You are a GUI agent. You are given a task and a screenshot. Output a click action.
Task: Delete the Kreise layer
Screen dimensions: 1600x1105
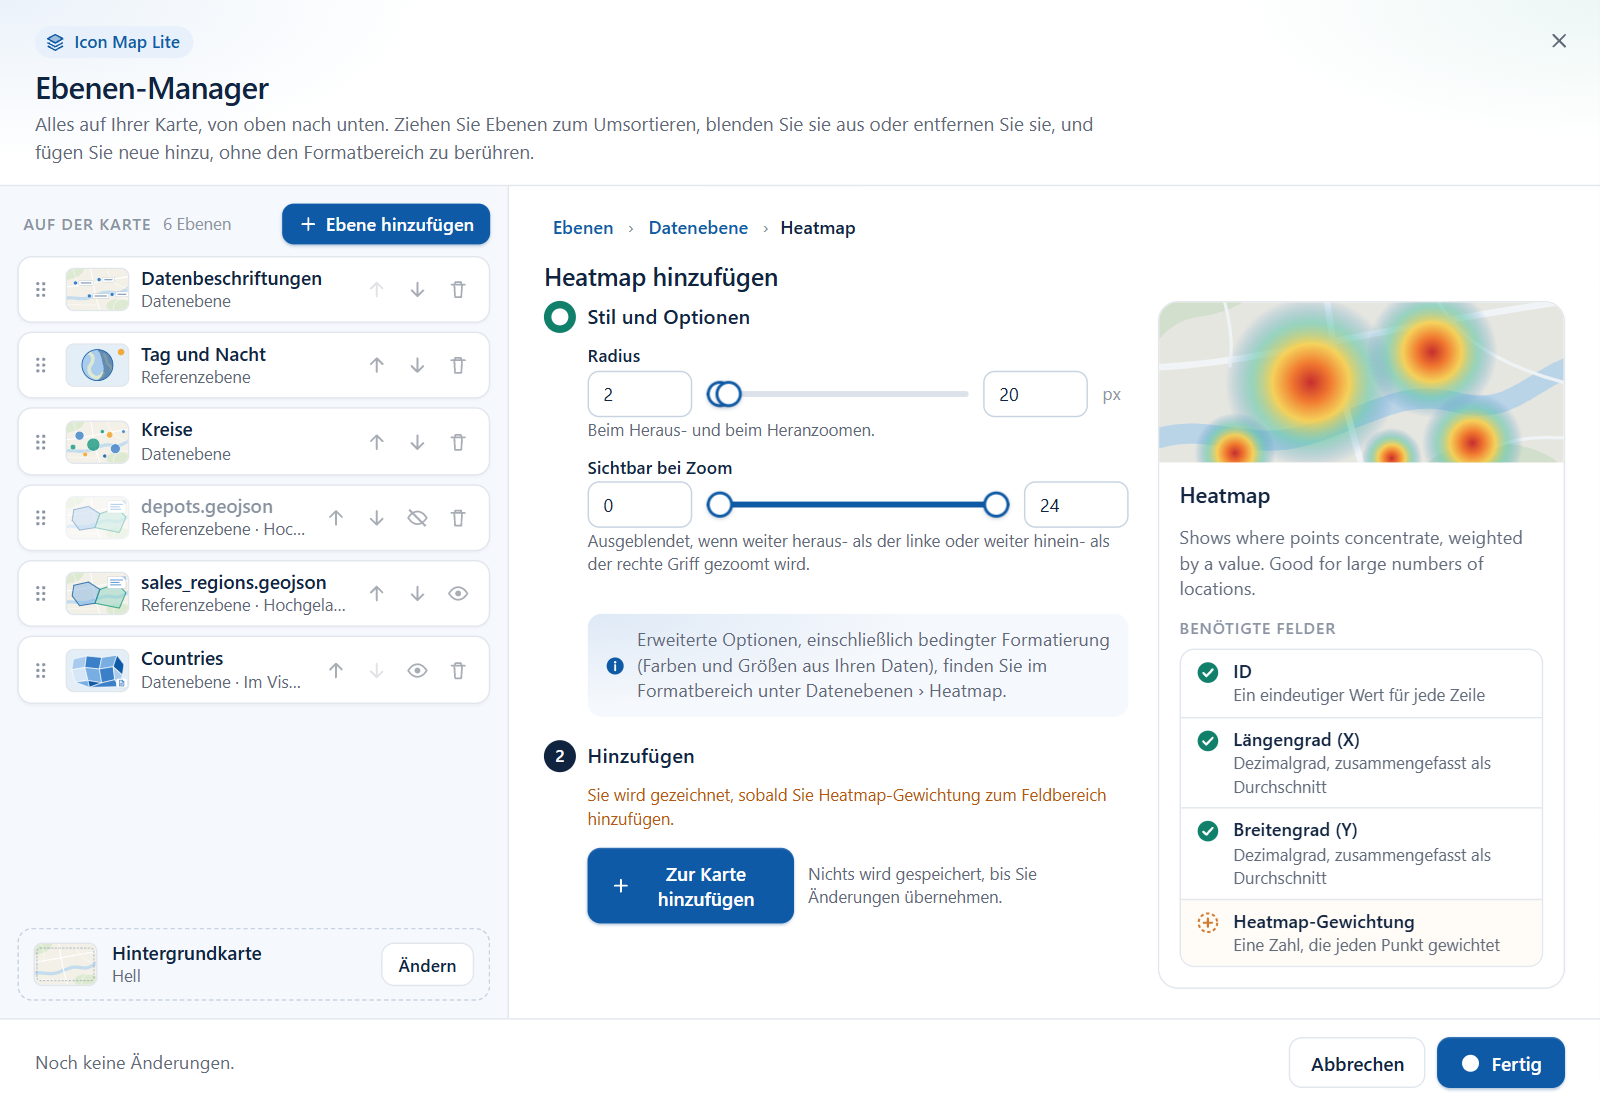458,442
